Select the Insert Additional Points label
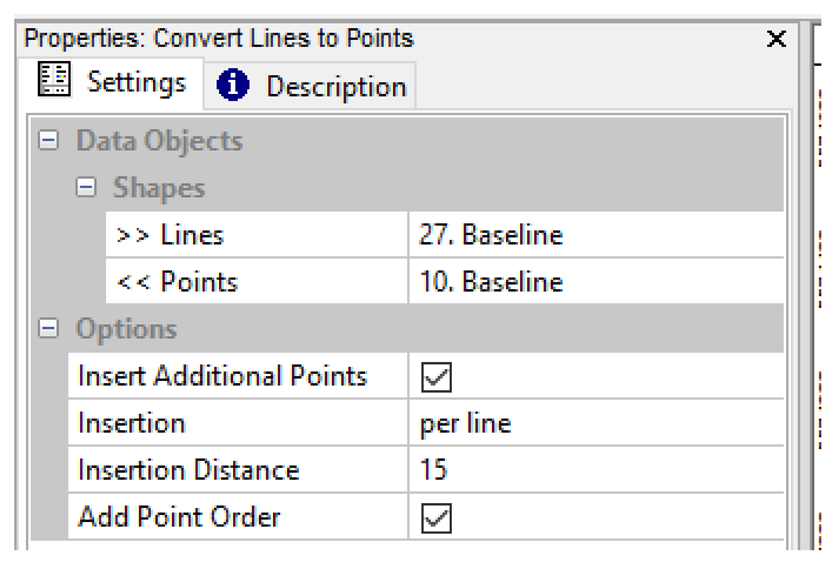This screenshot has width=840, height=564. [222, 377]
